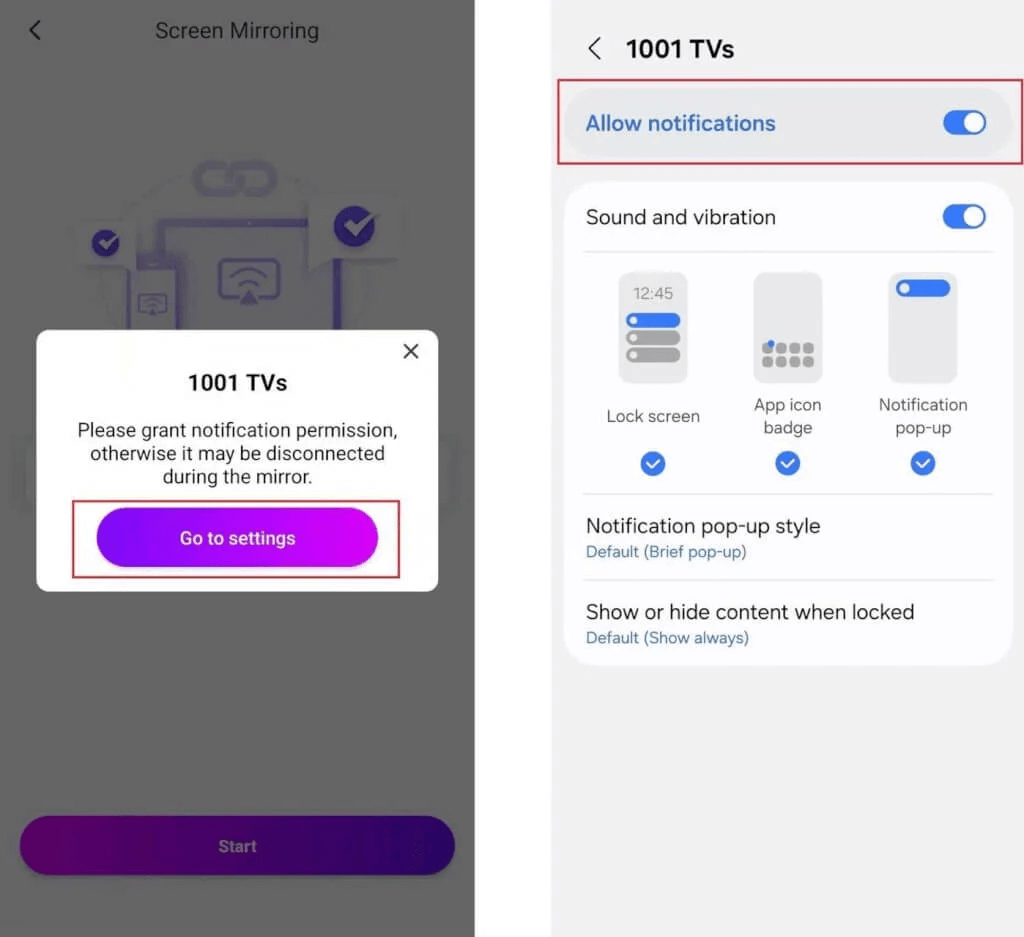Tap the Allow notifications label

pyautogui.click(x=680, y=123)
